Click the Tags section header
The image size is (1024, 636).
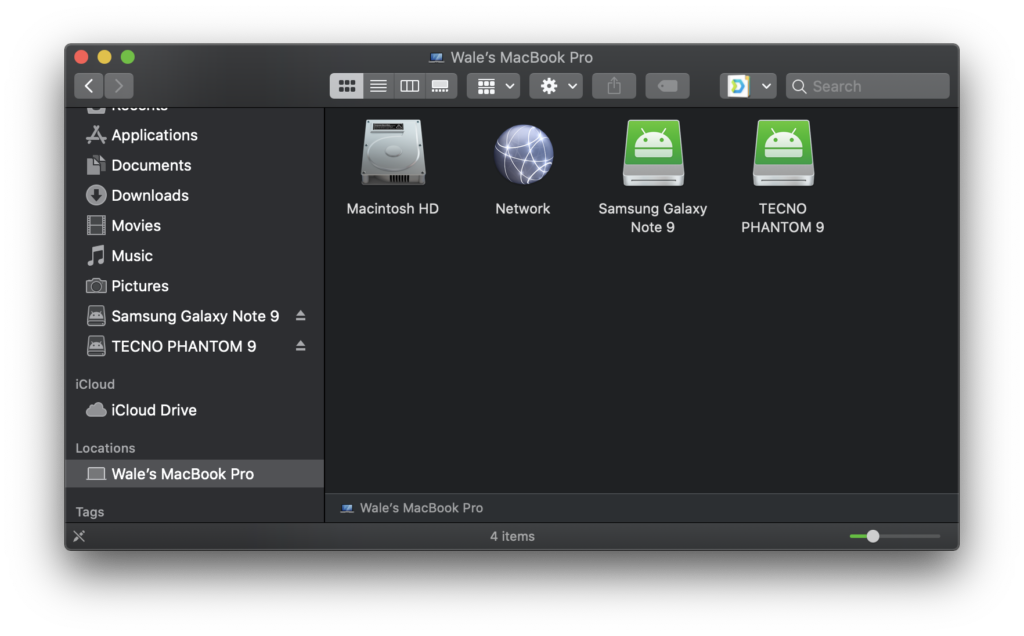(89, 513)
